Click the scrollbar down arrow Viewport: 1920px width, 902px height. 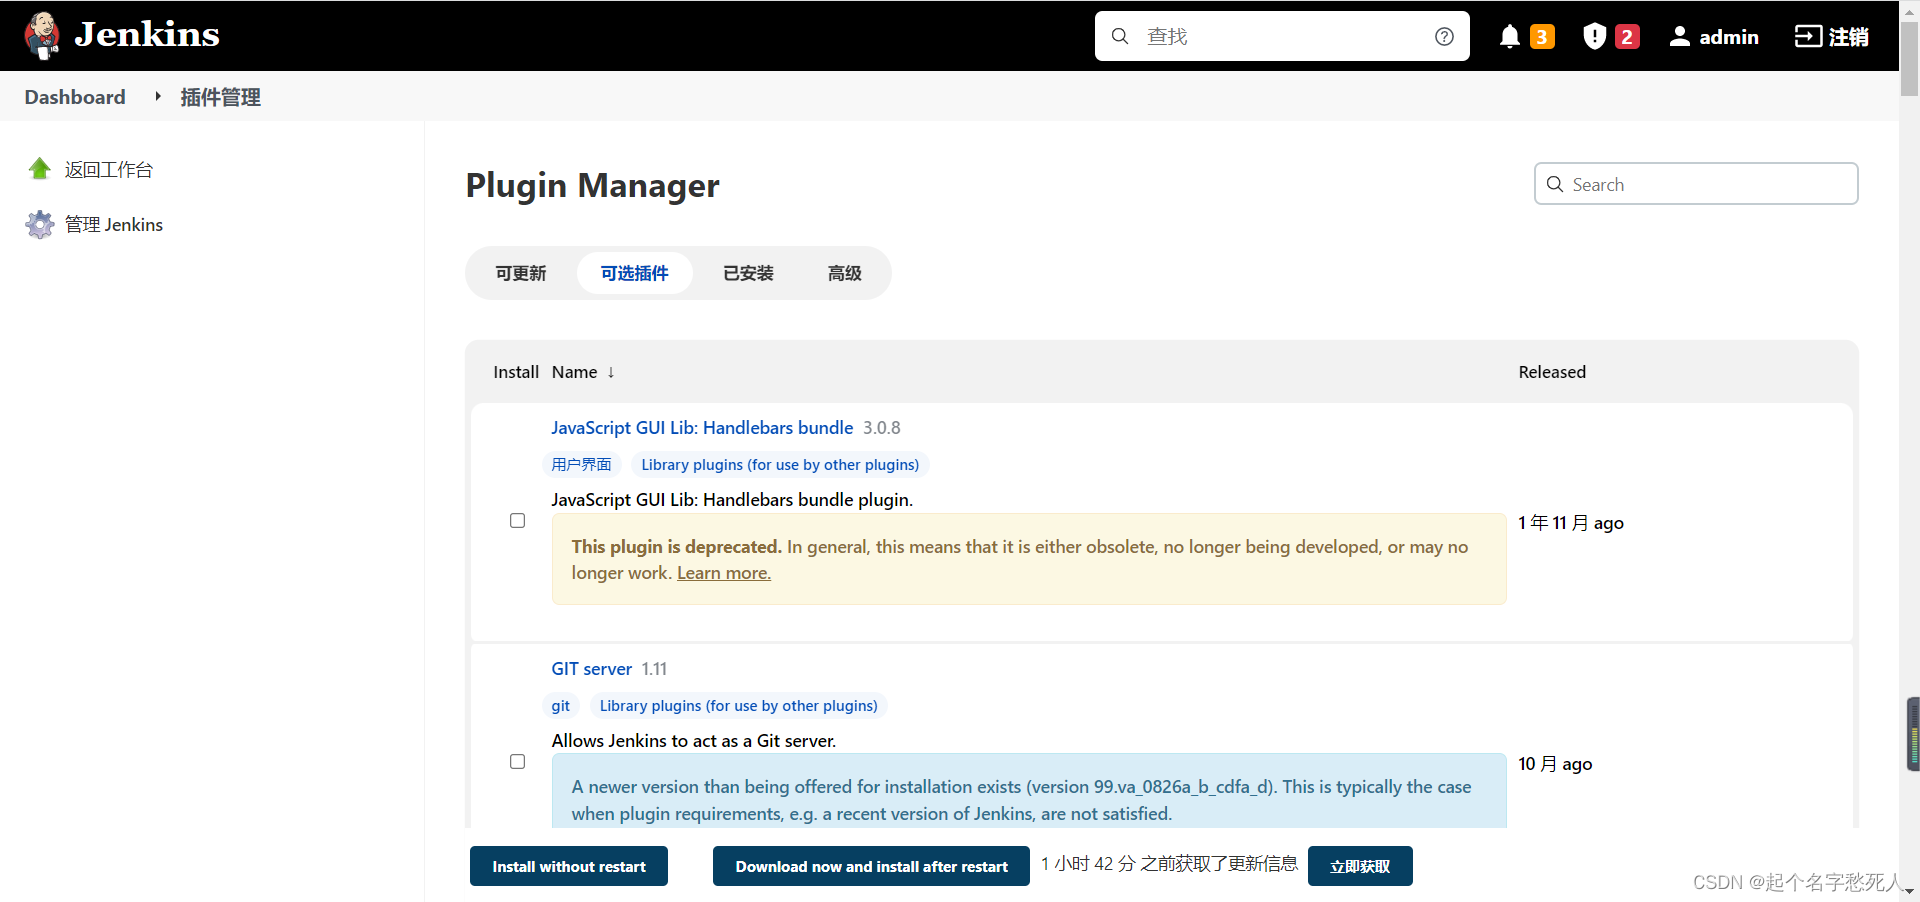[x=1910, y=892]
